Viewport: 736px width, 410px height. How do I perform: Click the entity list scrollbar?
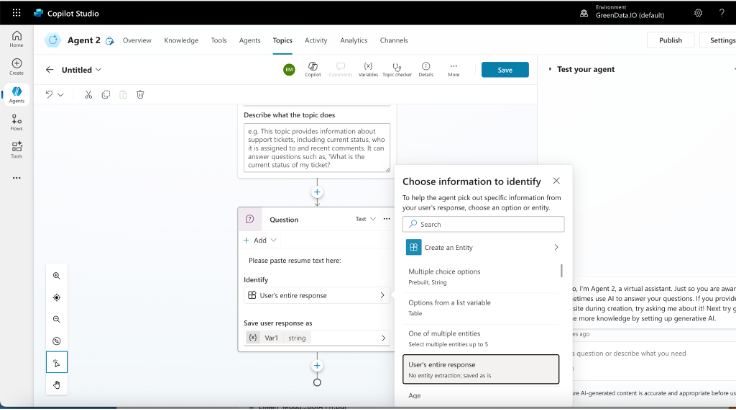coord(561,271)
